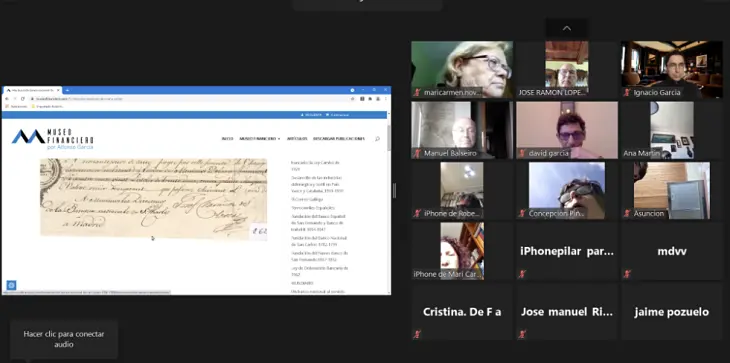Click the shared-screen divider handle

point(394,190)
